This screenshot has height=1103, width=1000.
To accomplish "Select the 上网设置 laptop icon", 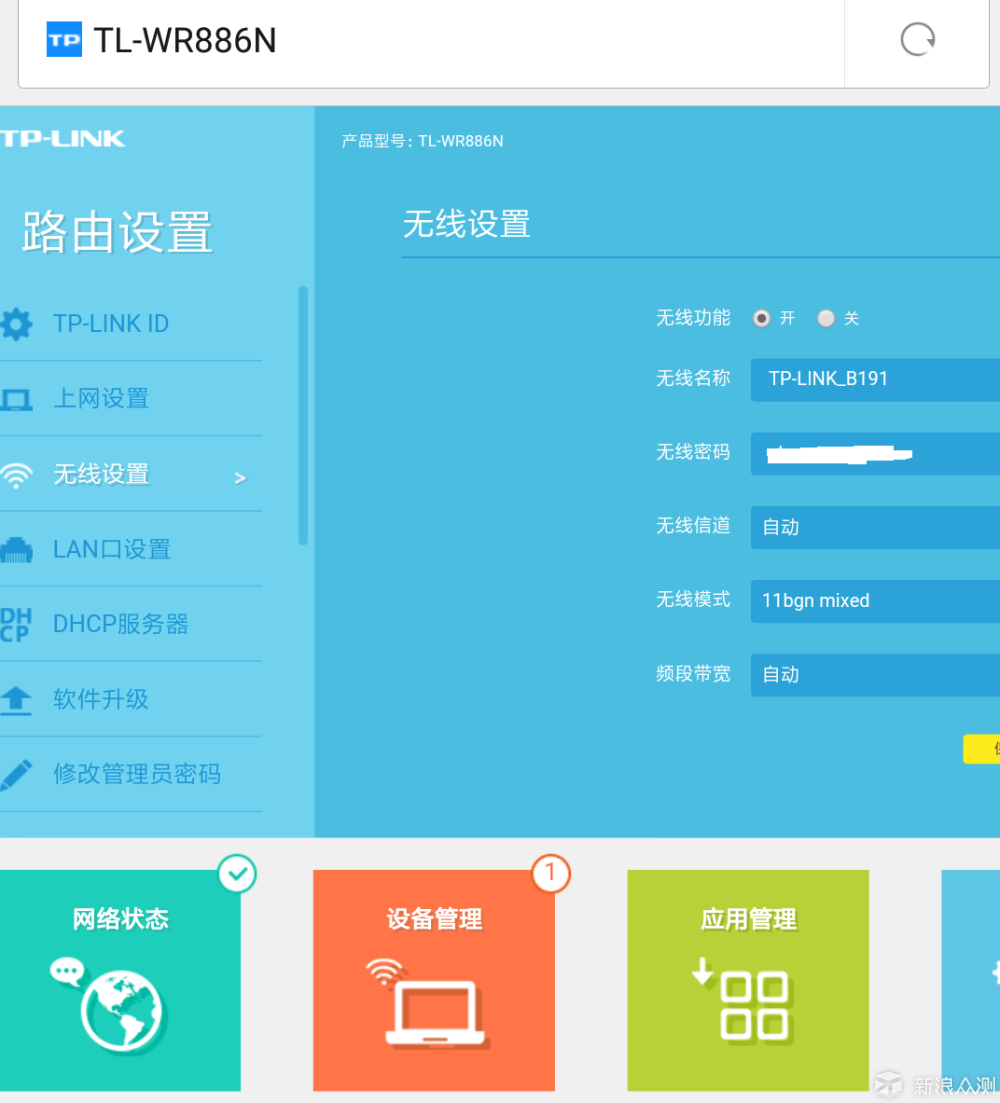I will click(x=18, y=398).
